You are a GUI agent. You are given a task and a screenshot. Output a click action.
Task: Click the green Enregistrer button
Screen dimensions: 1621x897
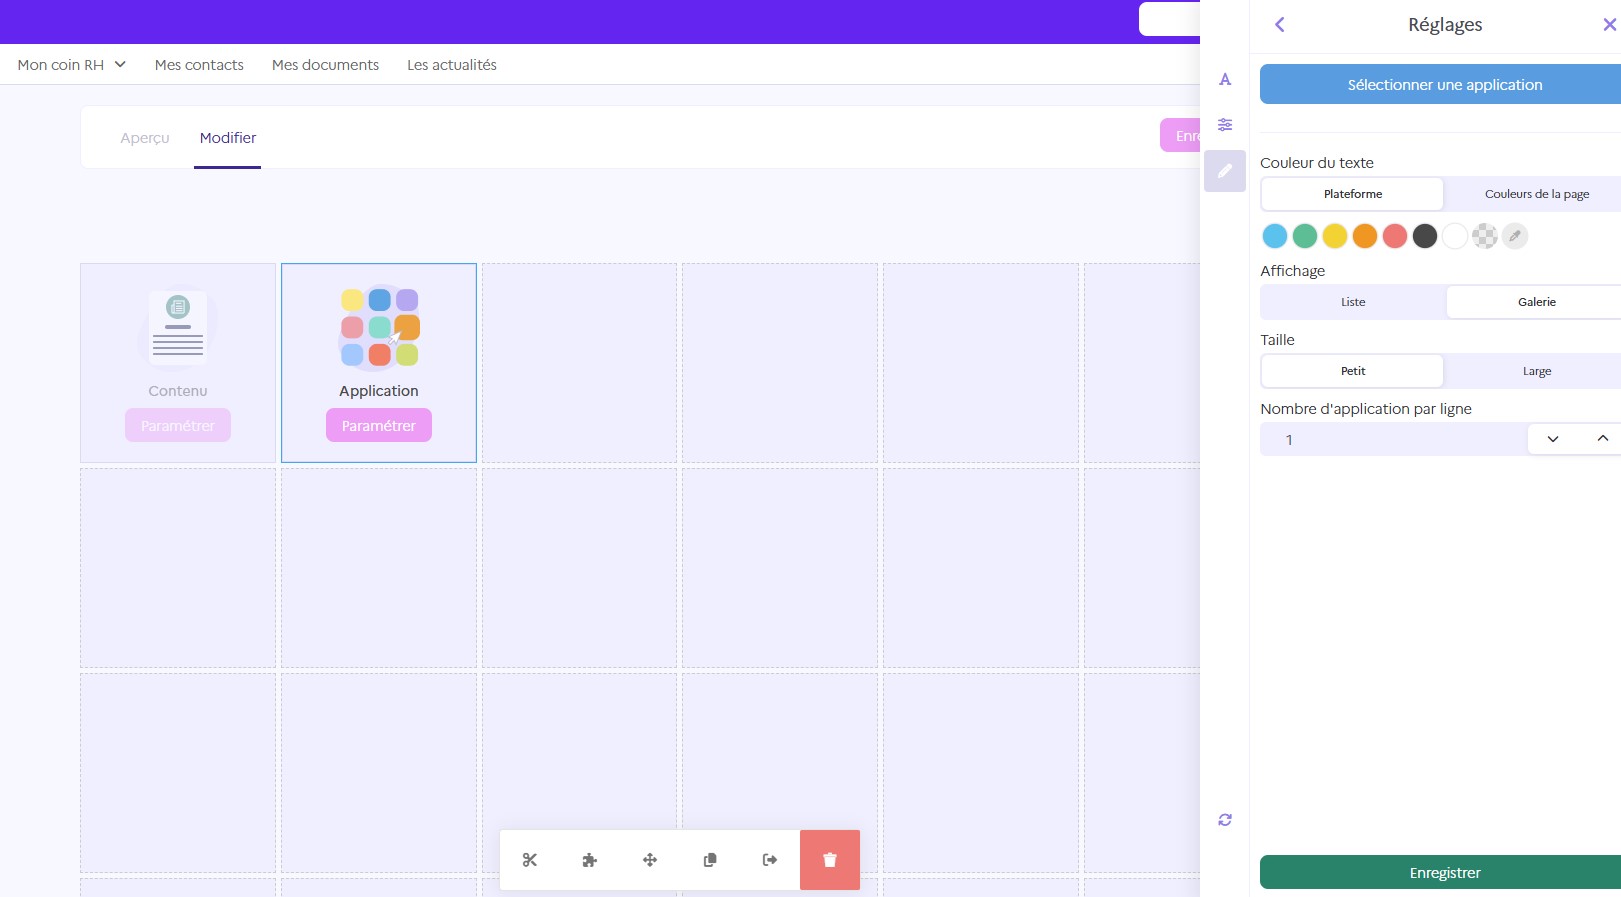(1444, 873)
